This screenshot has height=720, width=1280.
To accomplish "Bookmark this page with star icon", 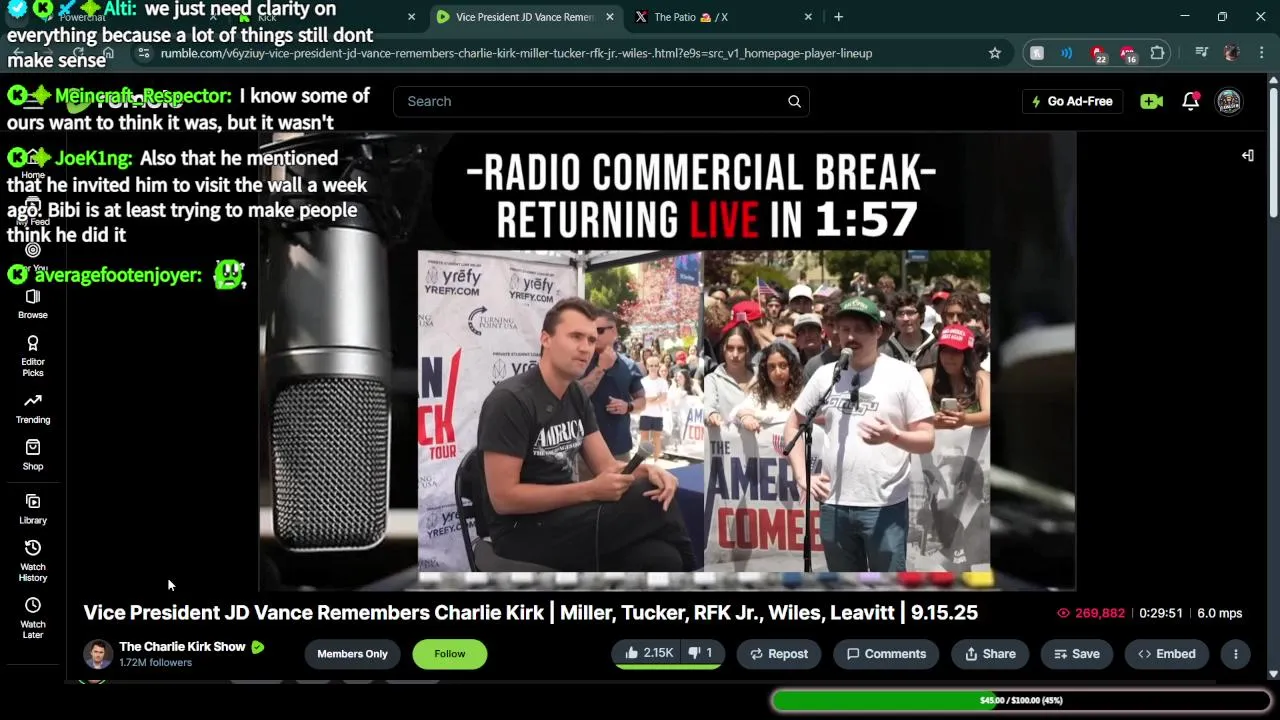I will coord(995,53).
